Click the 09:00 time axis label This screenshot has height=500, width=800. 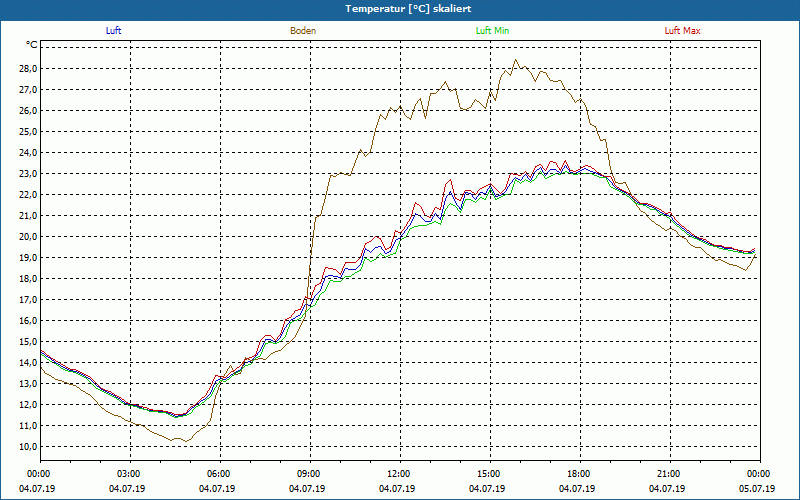point(310,474)
